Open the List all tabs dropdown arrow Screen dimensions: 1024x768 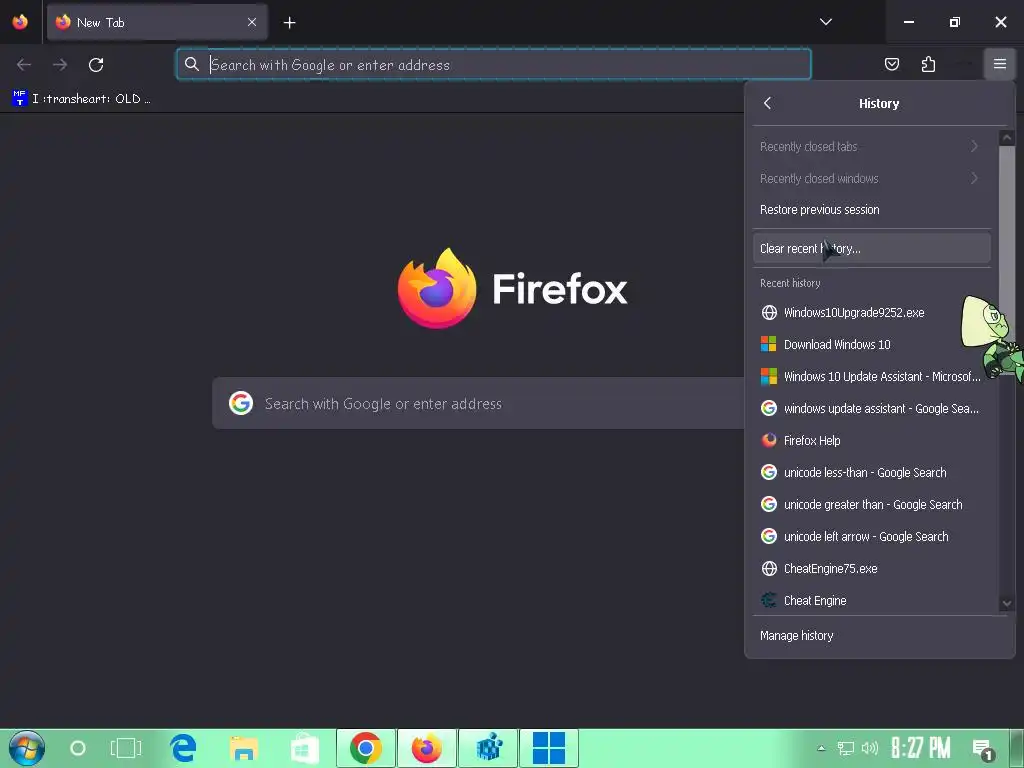click(x=825, y=22)
